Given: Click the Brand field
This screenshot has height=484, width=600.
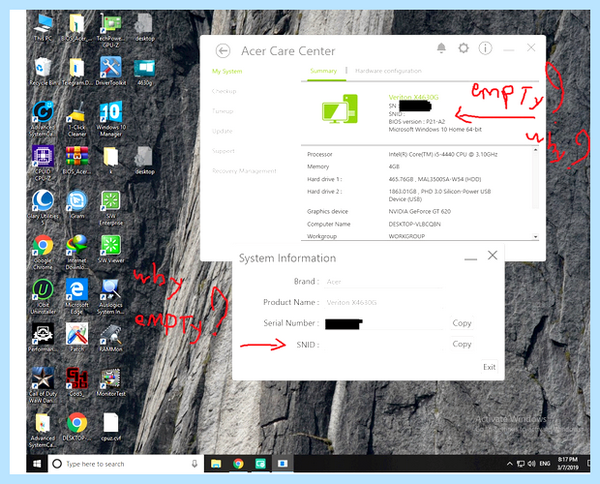Looking at the screenshot, I should click(383, 282).
